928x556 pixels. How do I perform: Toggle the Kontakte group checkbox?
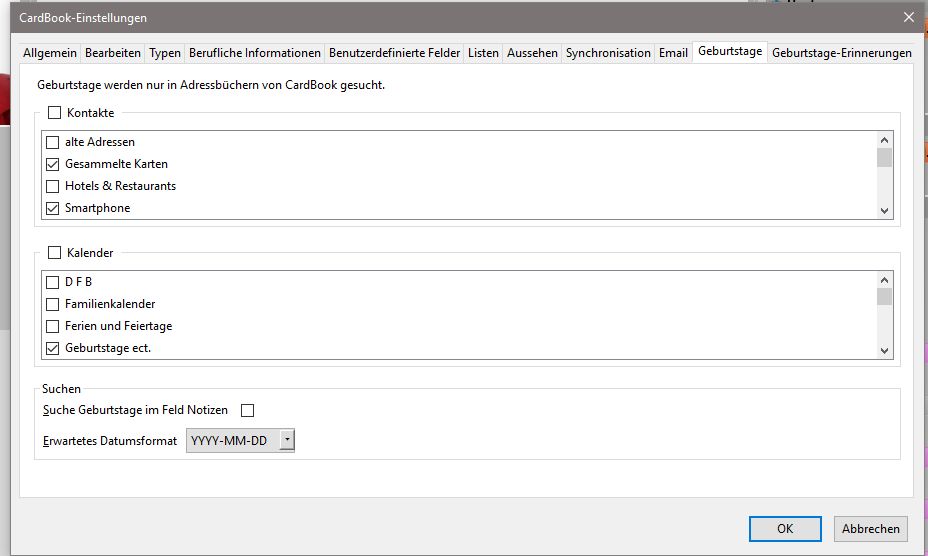tap(54, 113)
